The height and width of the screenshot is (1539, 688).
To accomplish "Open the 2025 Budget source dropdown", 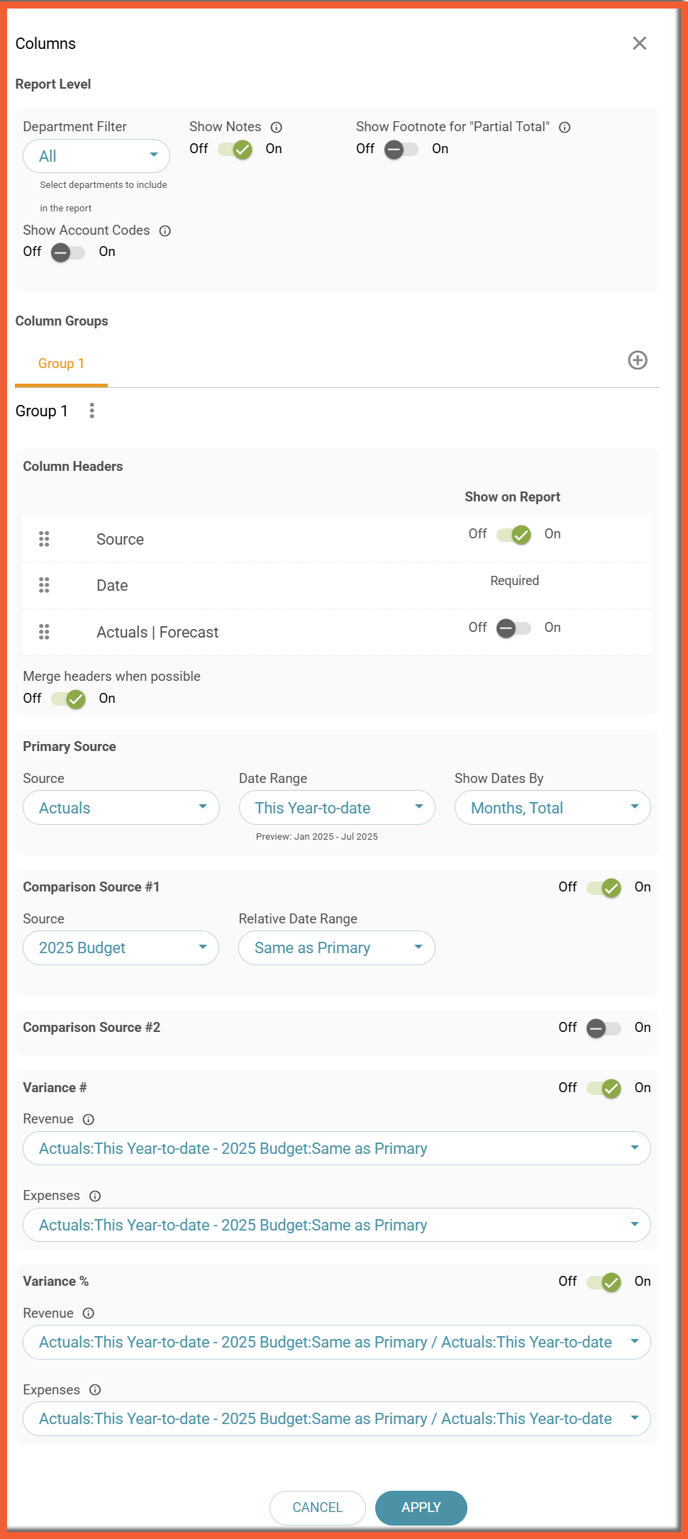I will pyautogui.click(x=121, y=948).
